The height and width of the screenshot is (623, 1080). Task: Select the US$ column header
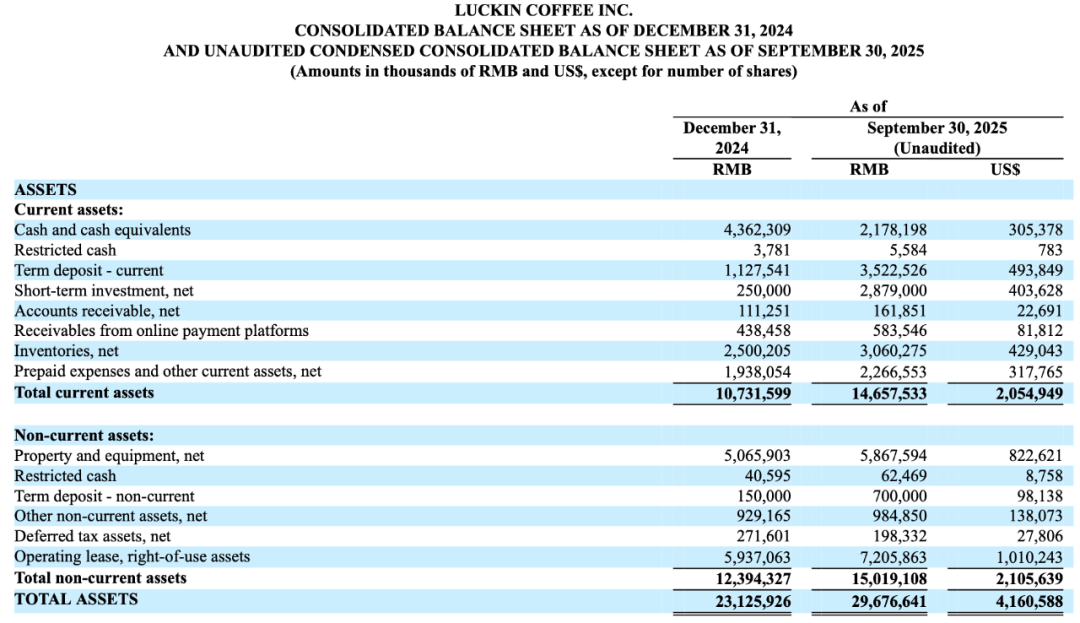[1004, 169]
